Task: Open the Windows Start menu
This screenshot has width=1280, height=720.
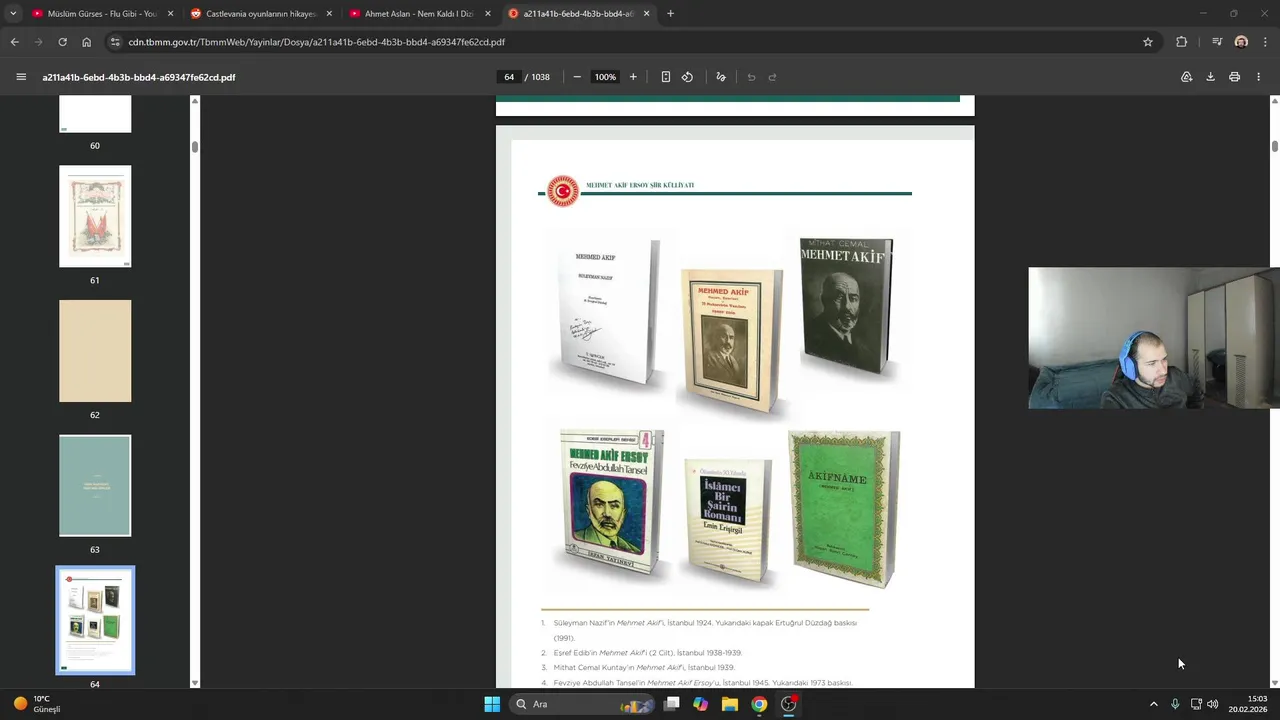Action: [492, 704]
